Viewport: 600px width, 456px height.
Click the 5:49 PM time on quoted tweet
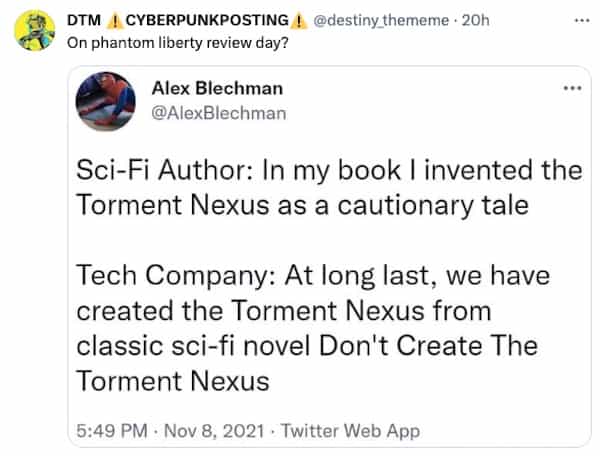coord(112,430)
